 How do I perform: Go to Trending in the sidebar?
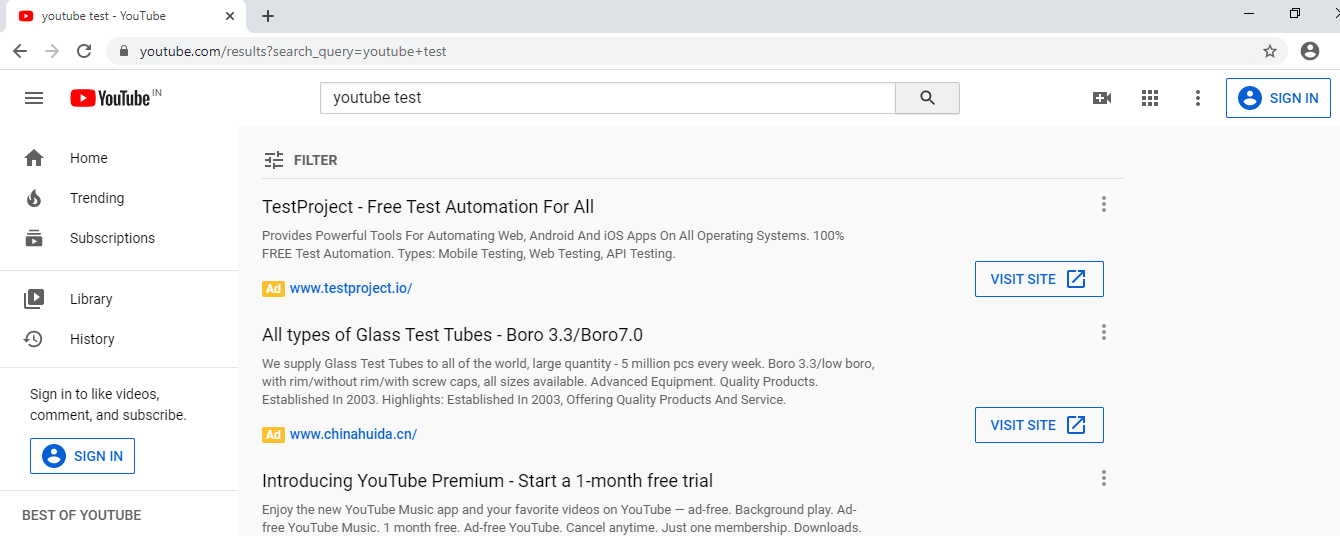pyautogui.click(x=97, y=198)
